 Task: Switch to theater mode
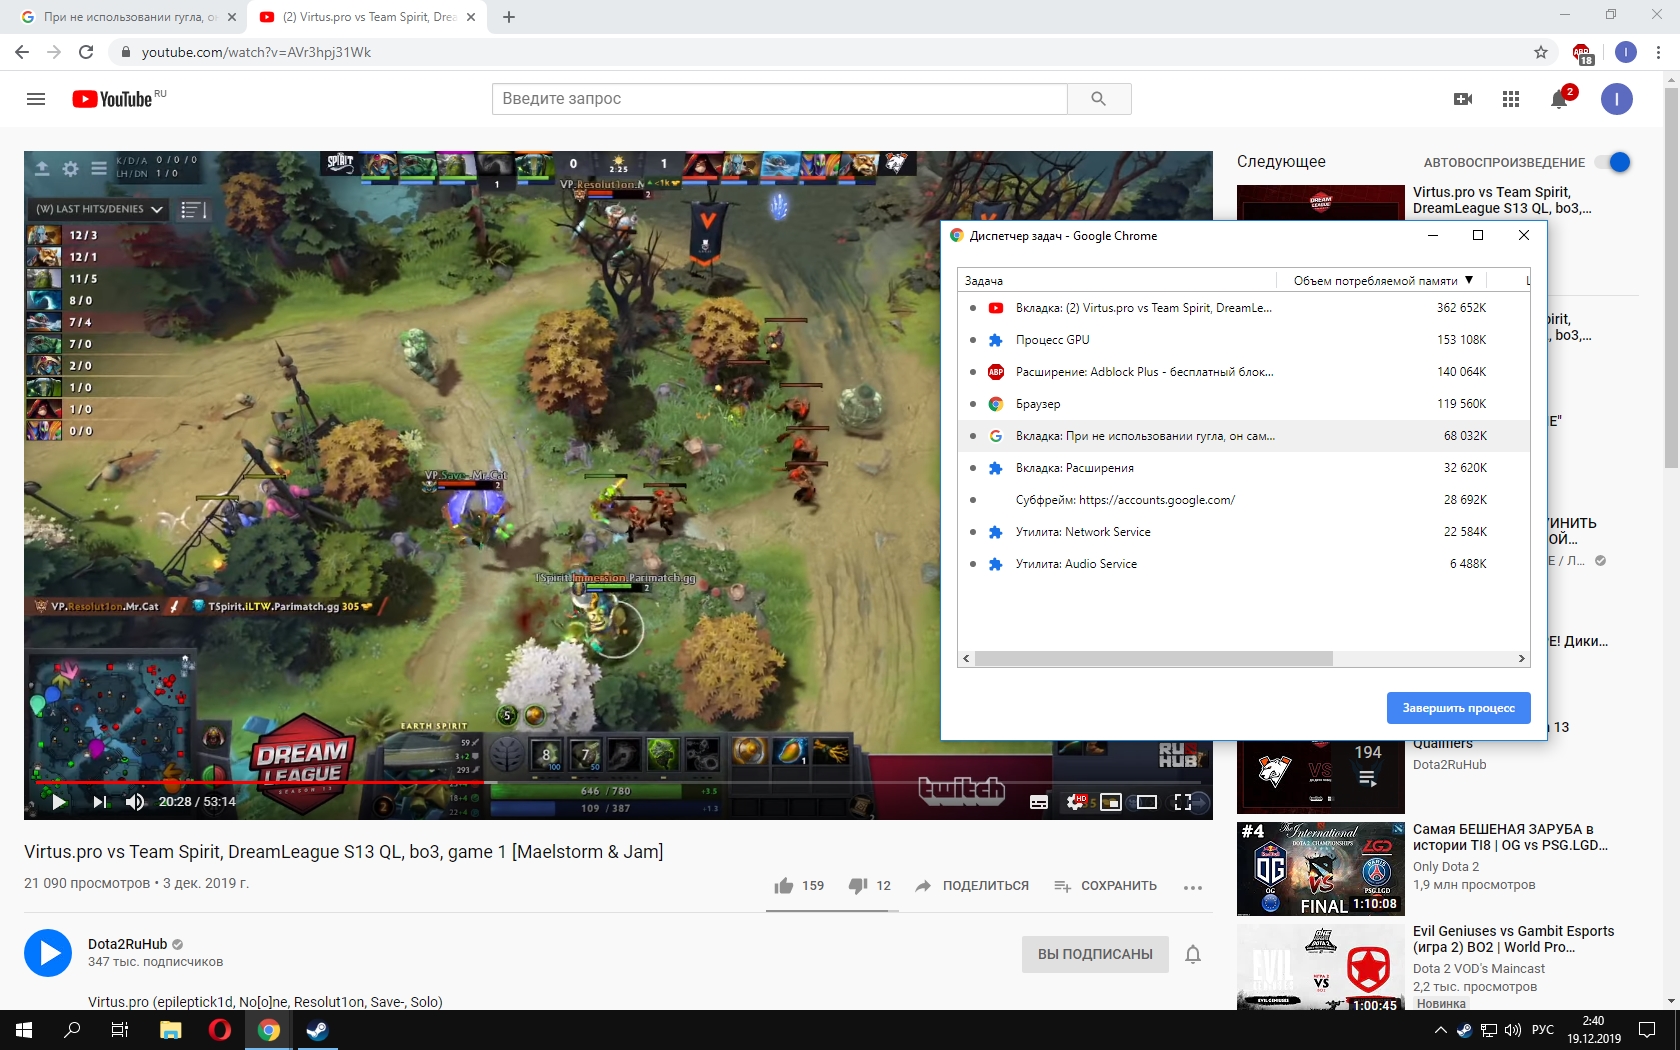pos(1147,802)
